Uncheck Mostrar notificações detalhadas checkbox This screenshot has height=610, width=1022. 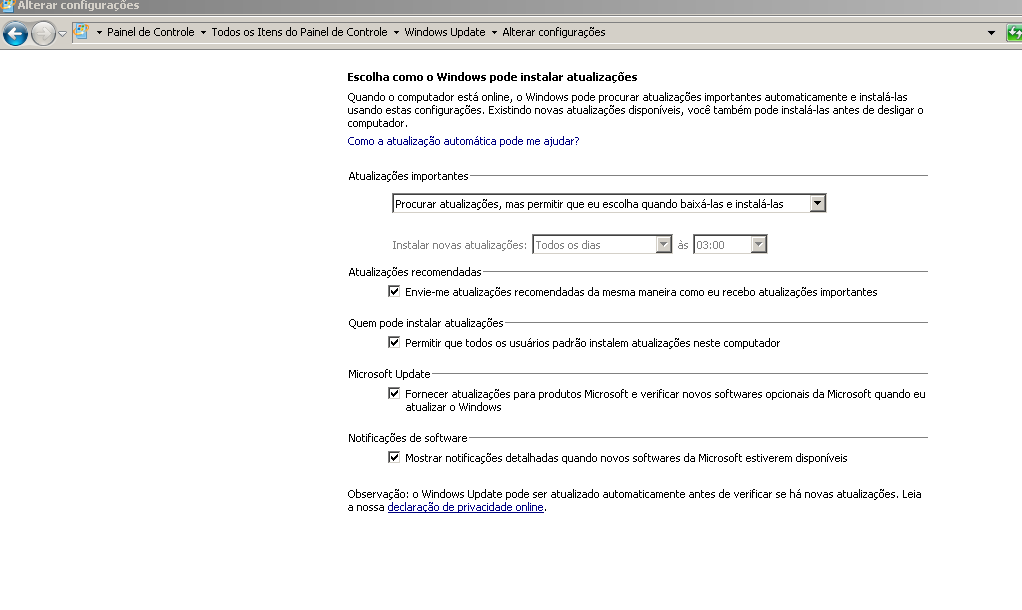pos(394,457)
